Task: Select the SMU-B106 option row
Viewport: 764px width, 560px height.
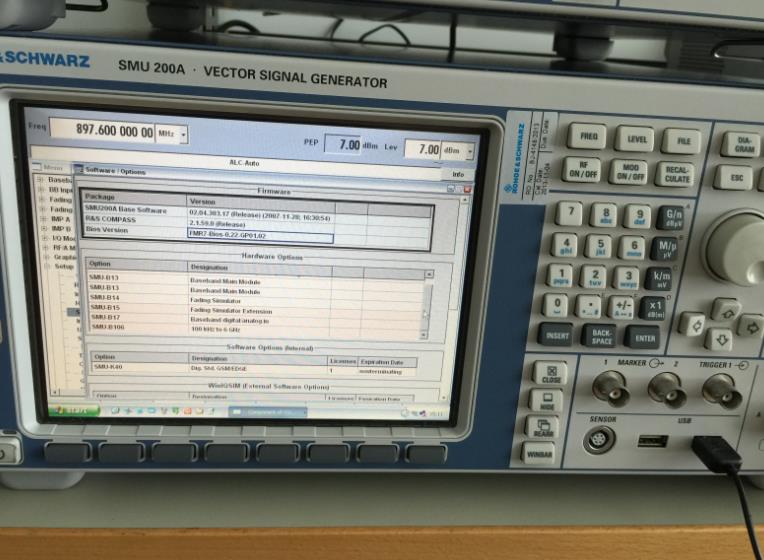Action: (256, 328)
